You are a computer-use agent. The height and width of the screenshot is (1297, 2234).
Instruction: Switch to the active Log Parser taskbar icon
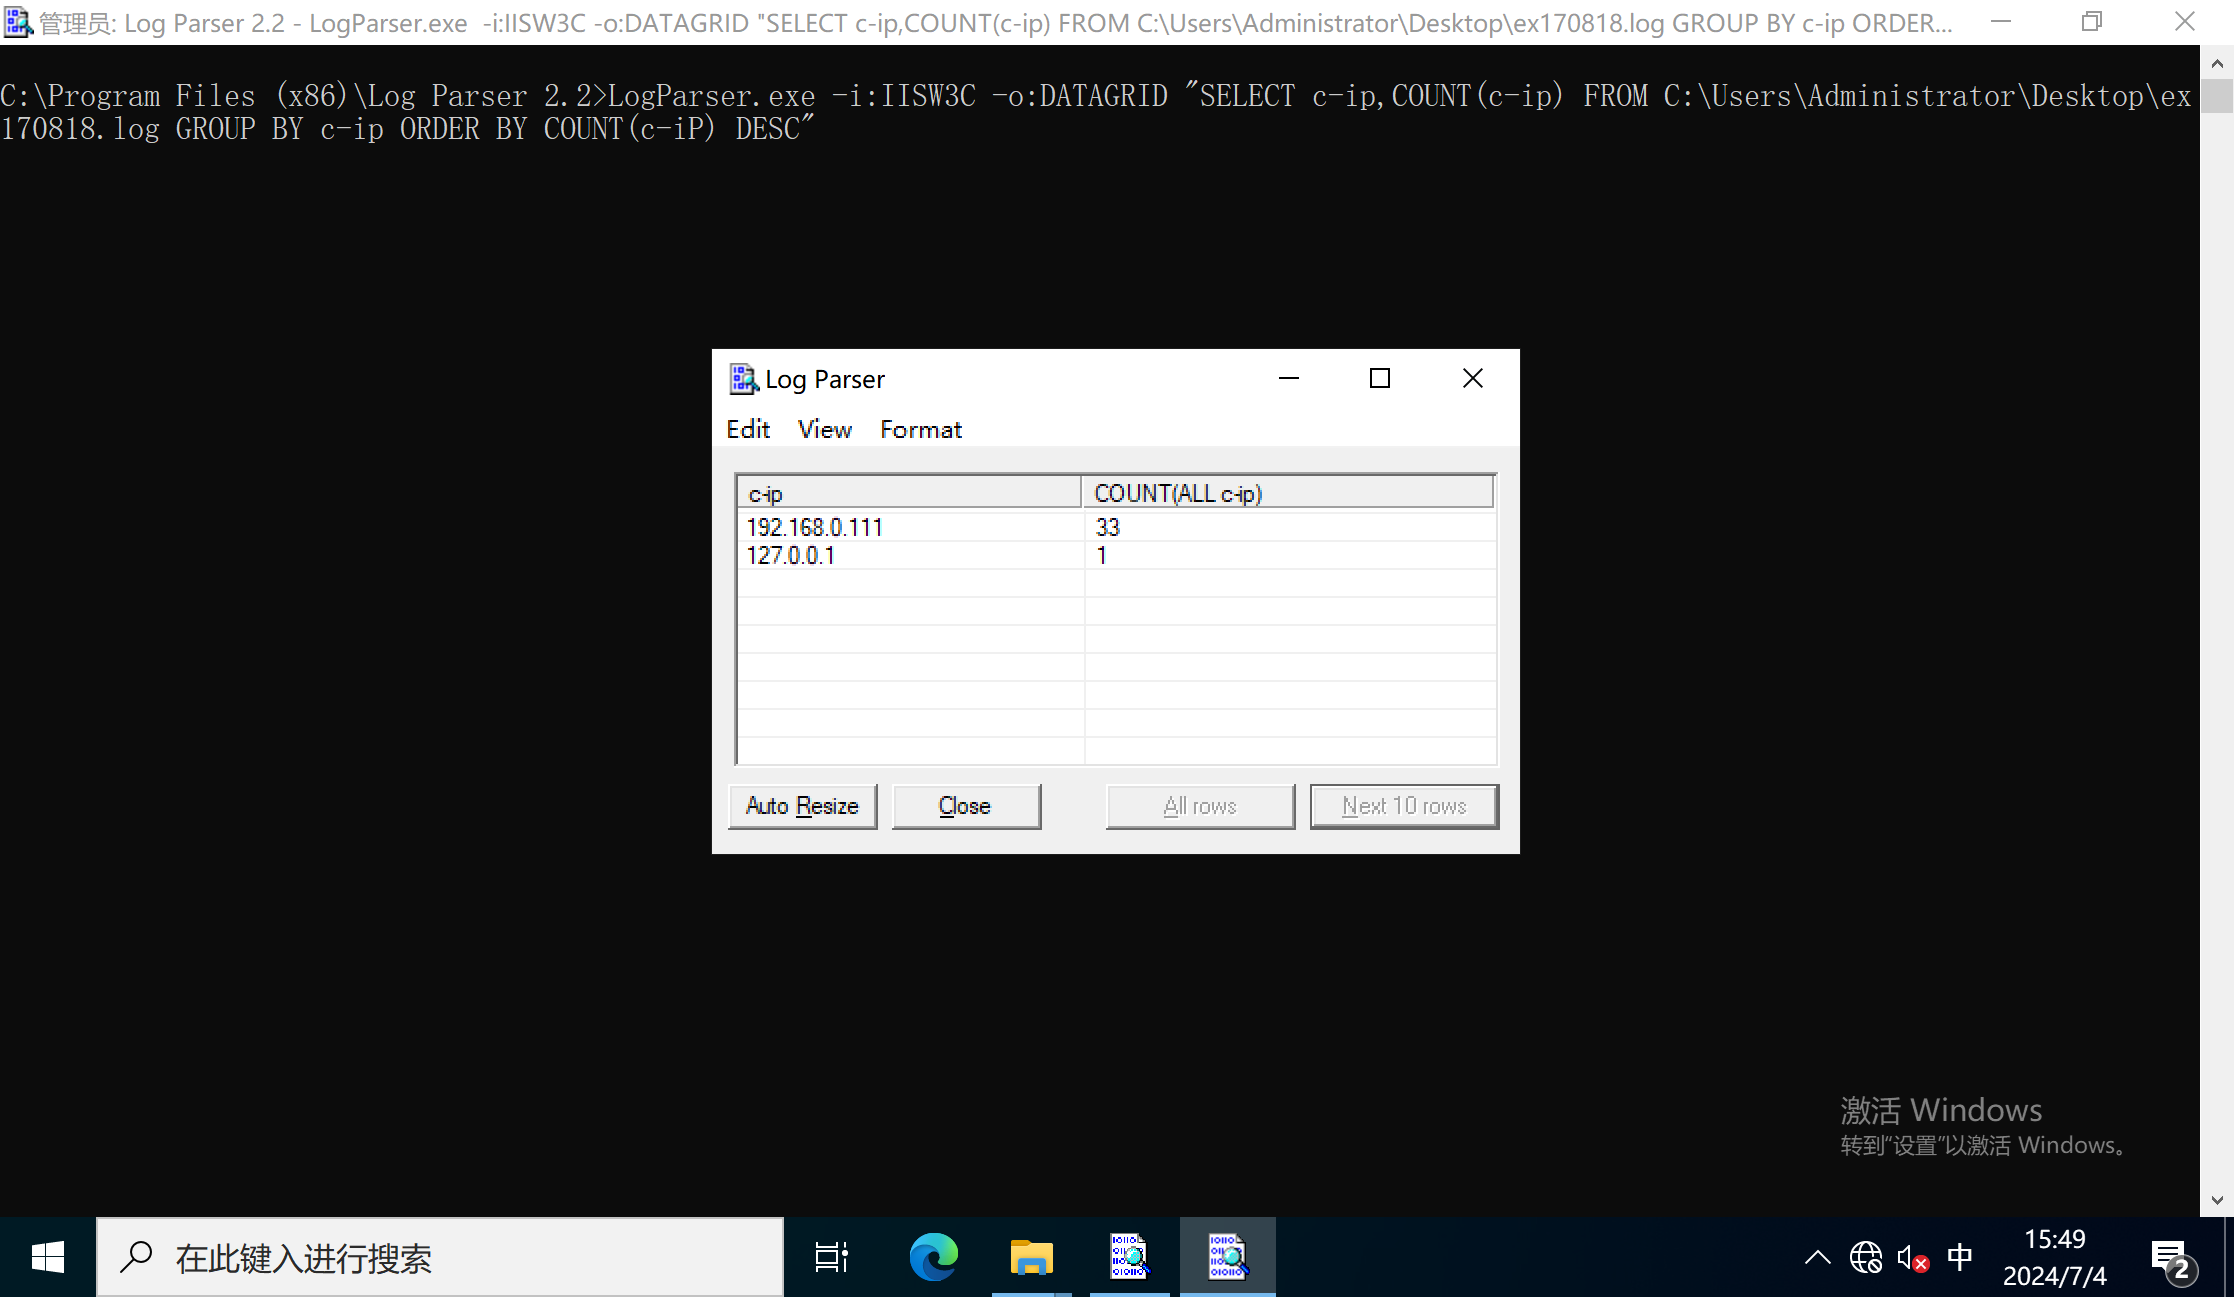[1228, 1257]
